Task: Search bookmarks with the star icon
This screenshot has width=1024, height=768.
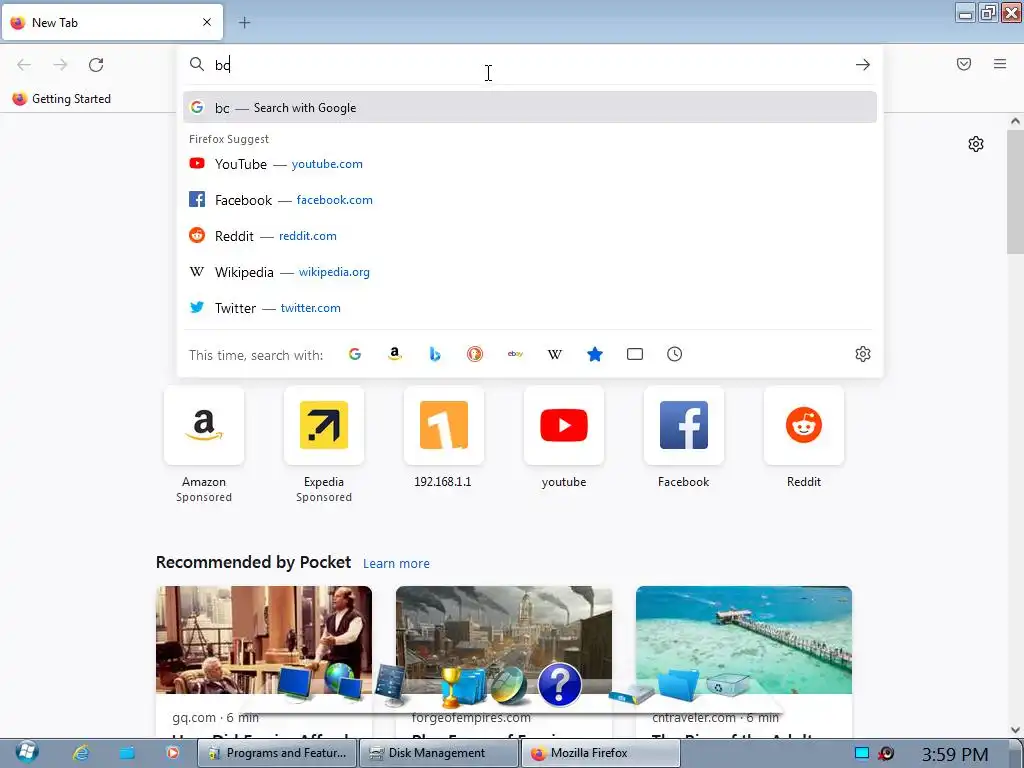Action: pyautogui.click(x=595, y=354)
